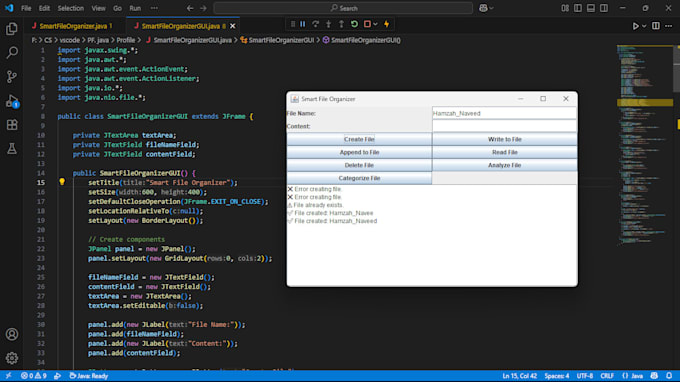Toggle the bottom panel

[591, 8]
